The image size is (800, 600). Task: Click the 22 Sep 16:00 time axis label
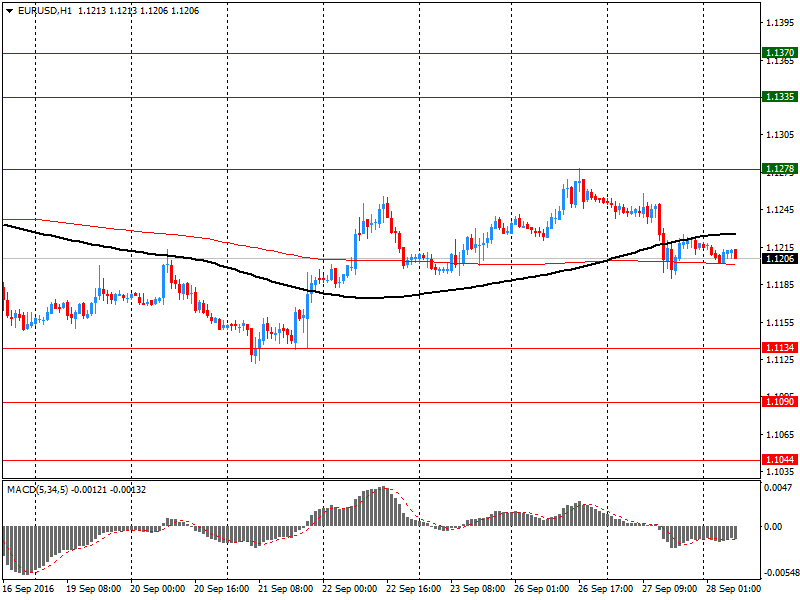(414, 588)
